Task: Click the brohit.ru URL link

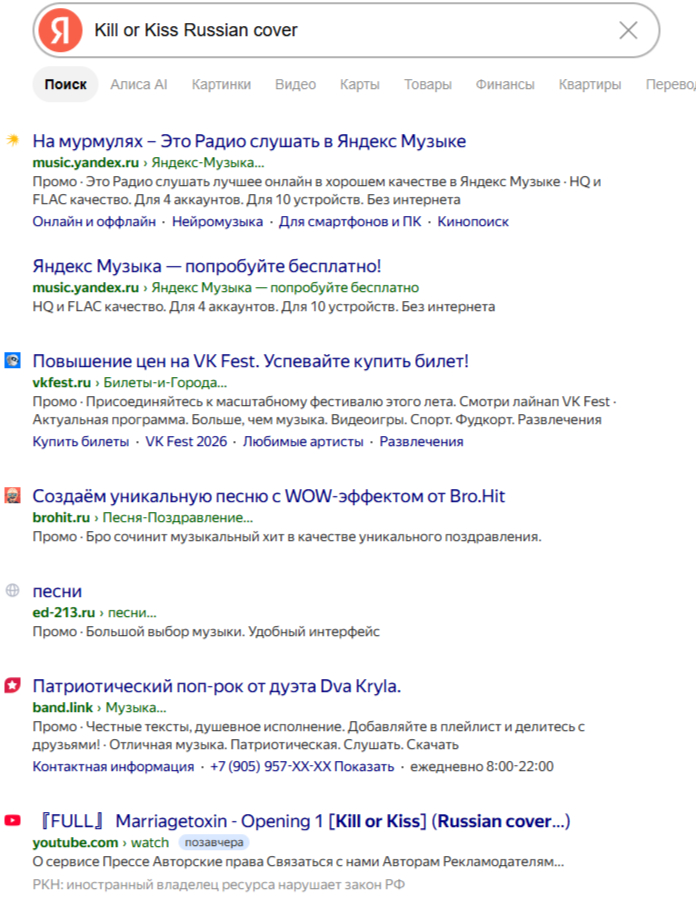Action: click(61, 518)
